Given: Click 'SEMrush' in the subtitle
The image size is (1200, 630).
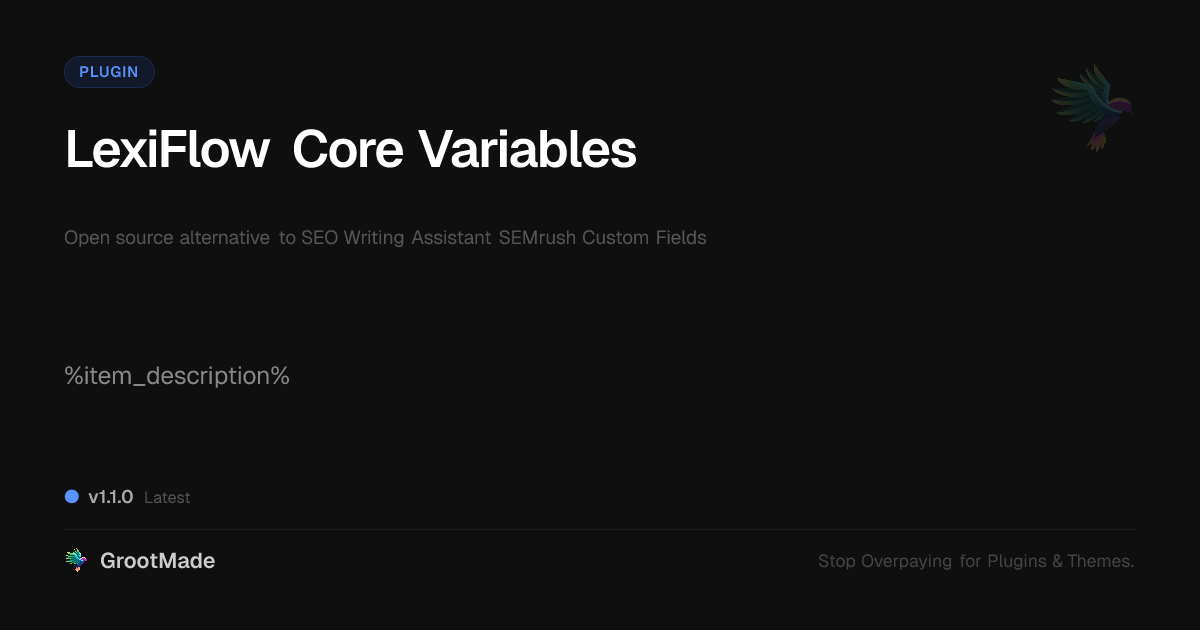Looking at the screenshot, I should tap(538, 238).
